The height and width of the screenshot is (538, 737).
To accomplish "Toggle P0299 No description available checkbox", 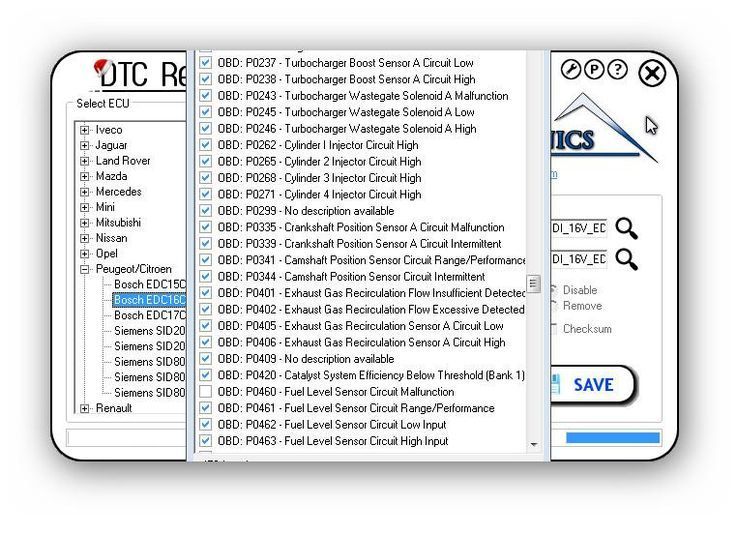I will (205, 211).
